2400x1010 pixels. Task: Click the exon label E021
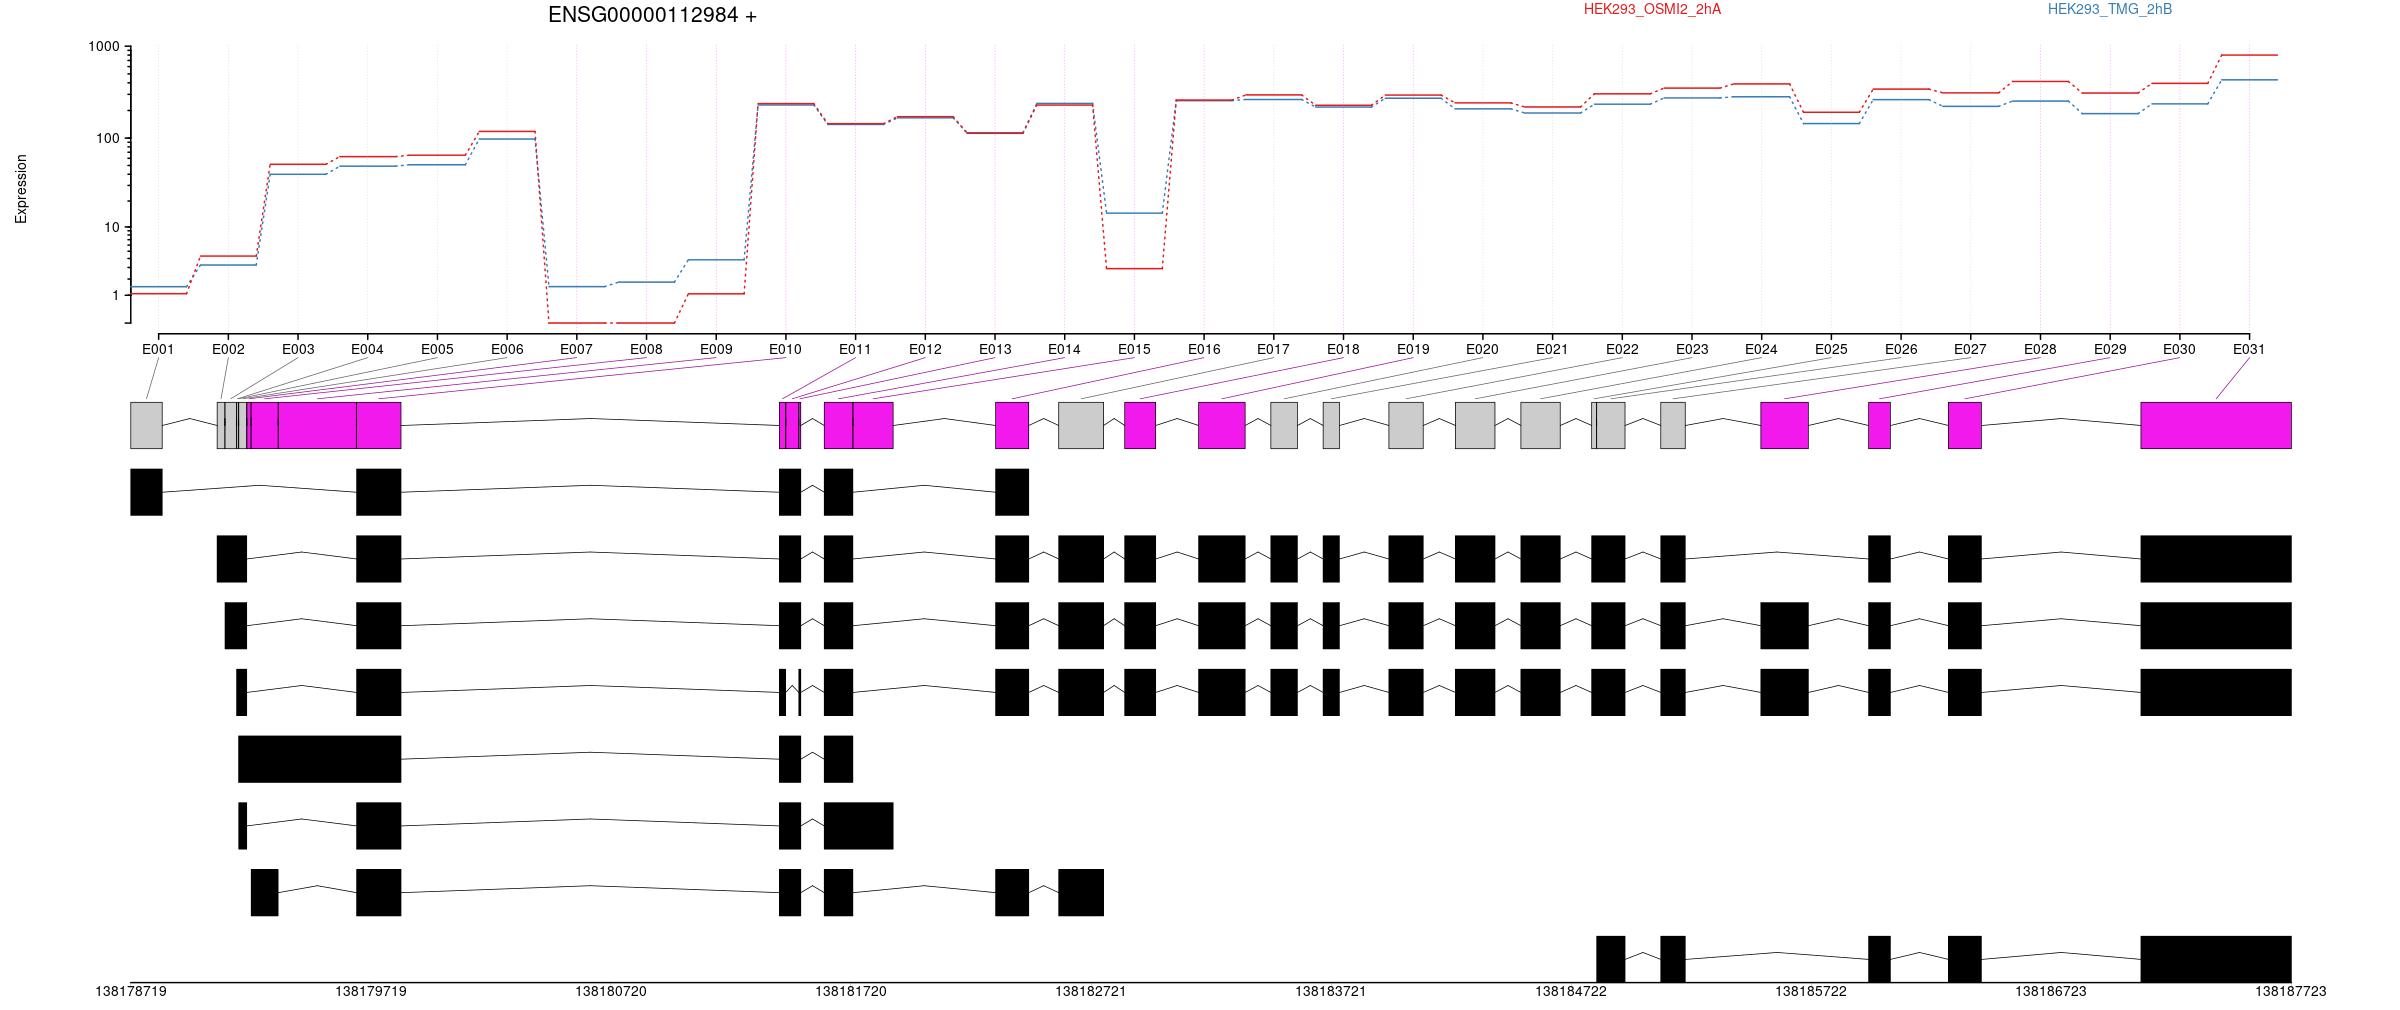pyautogui.click(x=1552, y=349)
